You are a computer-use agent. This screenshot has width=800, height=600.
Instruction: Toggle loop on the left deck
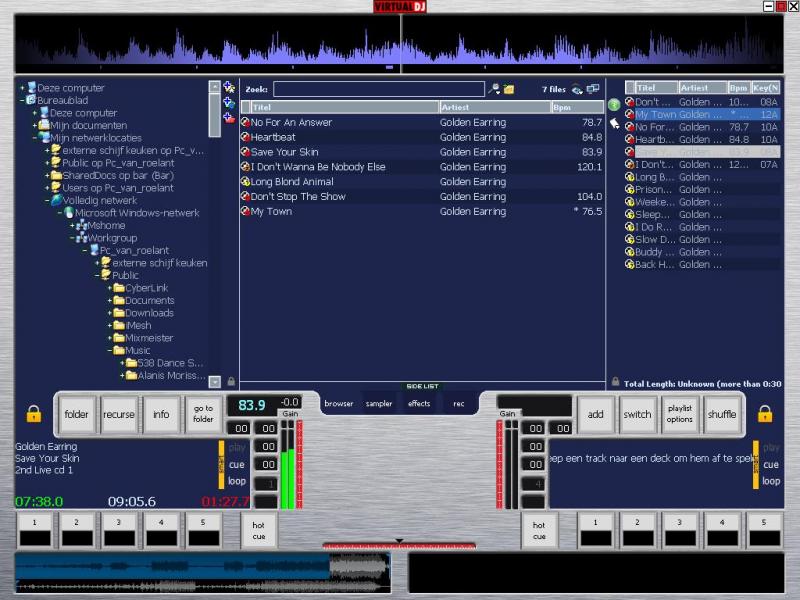(237, 481)
